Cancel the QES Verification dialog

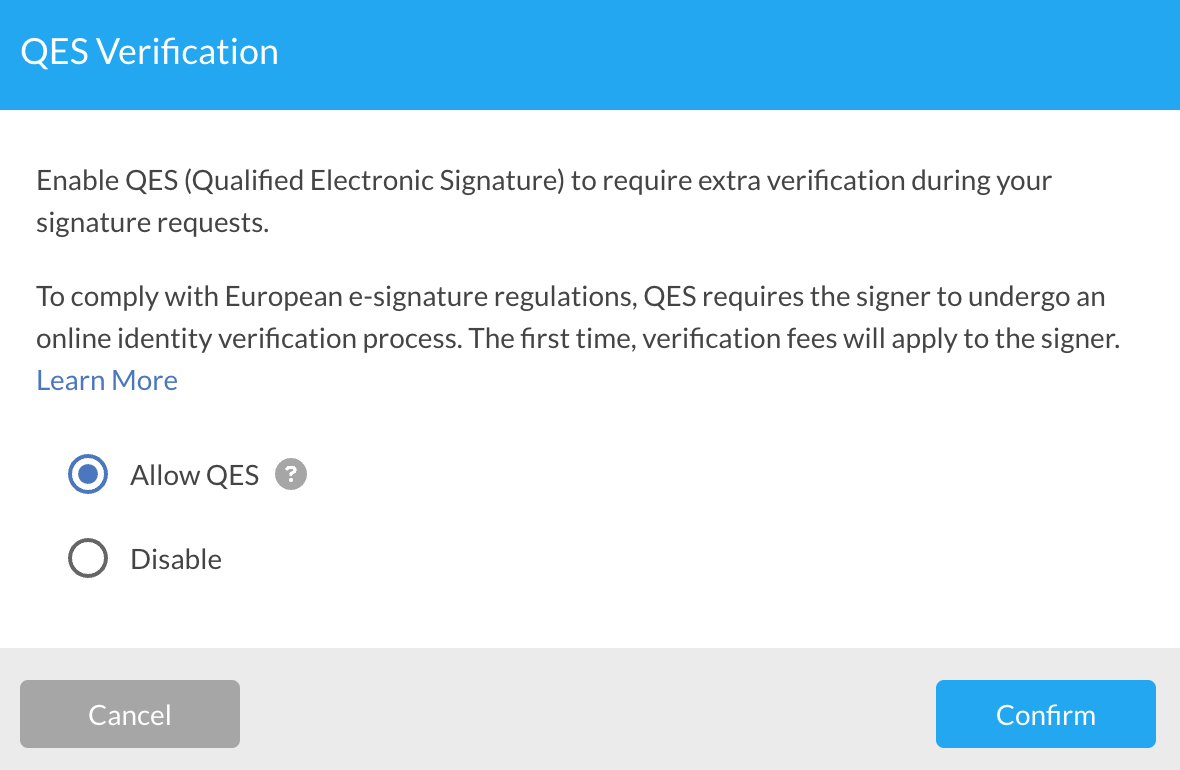[x=129, y=714]
